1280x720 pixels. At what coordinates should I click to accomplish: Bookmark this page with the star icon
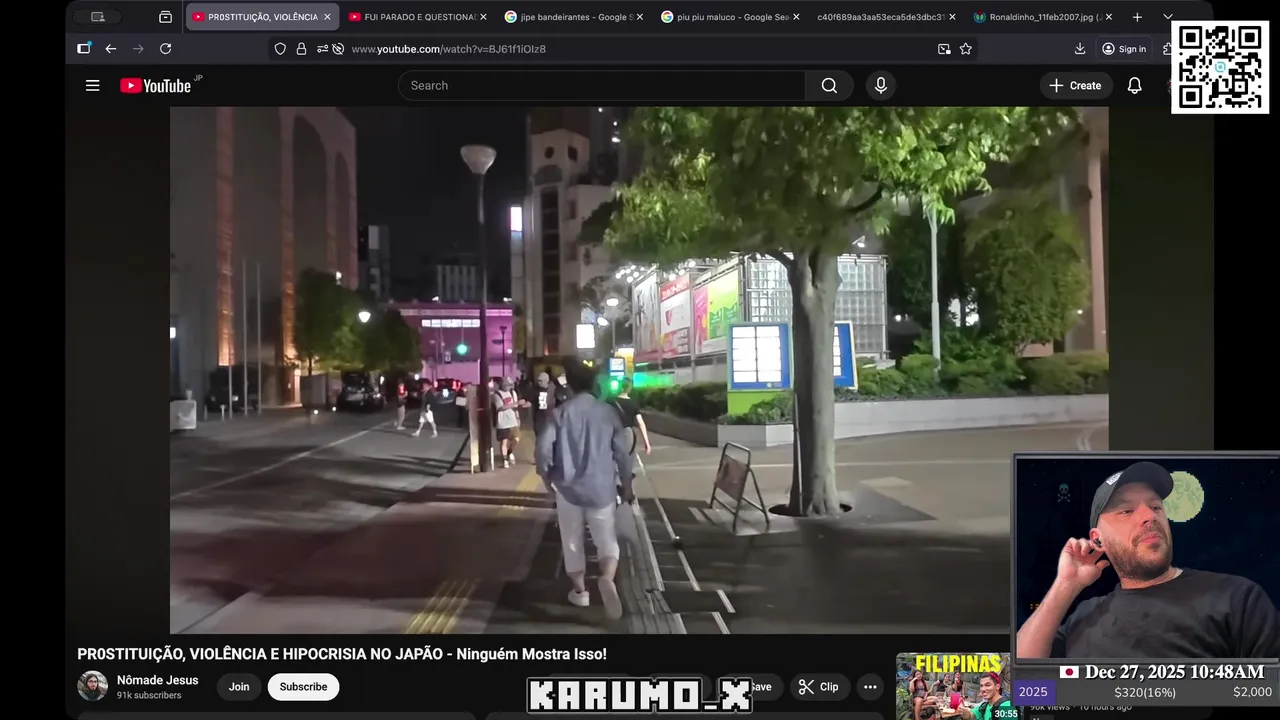(966, 49)
